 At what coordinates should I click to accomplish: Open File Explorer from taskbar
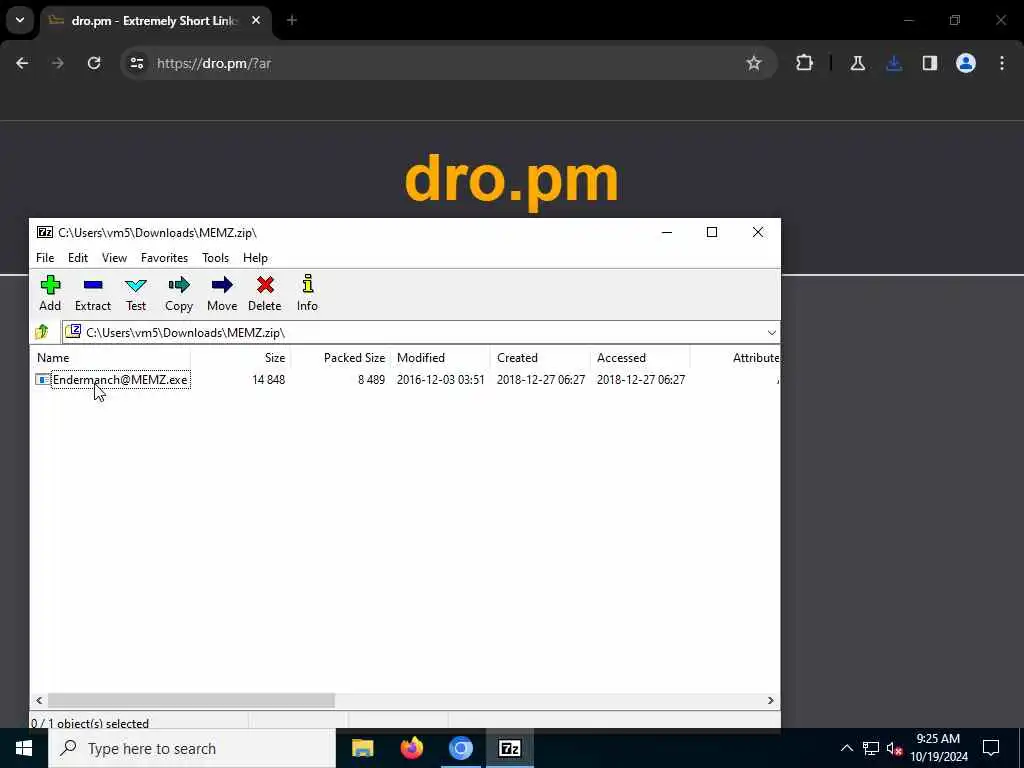(362, 748)
